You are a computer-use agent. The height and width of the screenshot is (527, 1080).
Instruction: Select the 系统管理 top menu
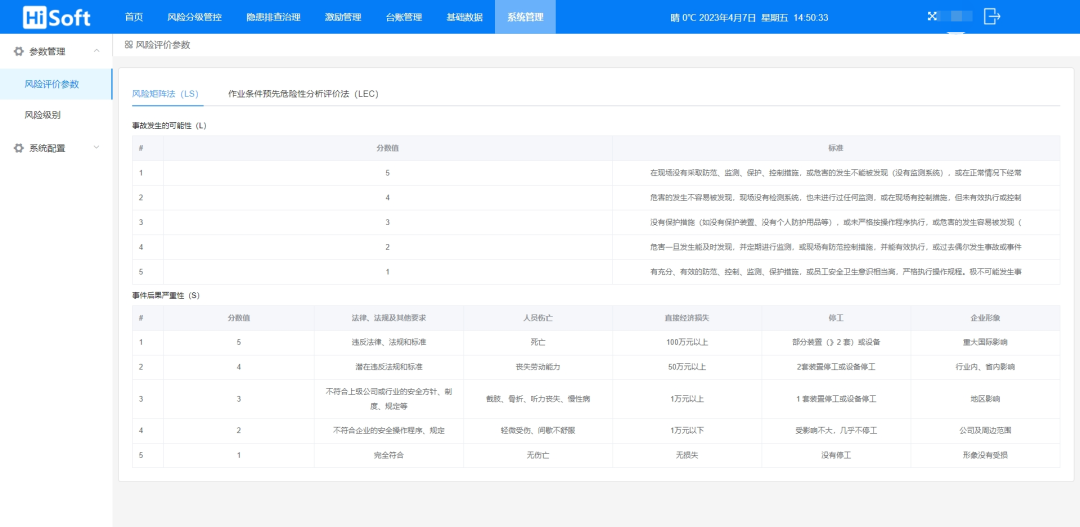(525, 17)
